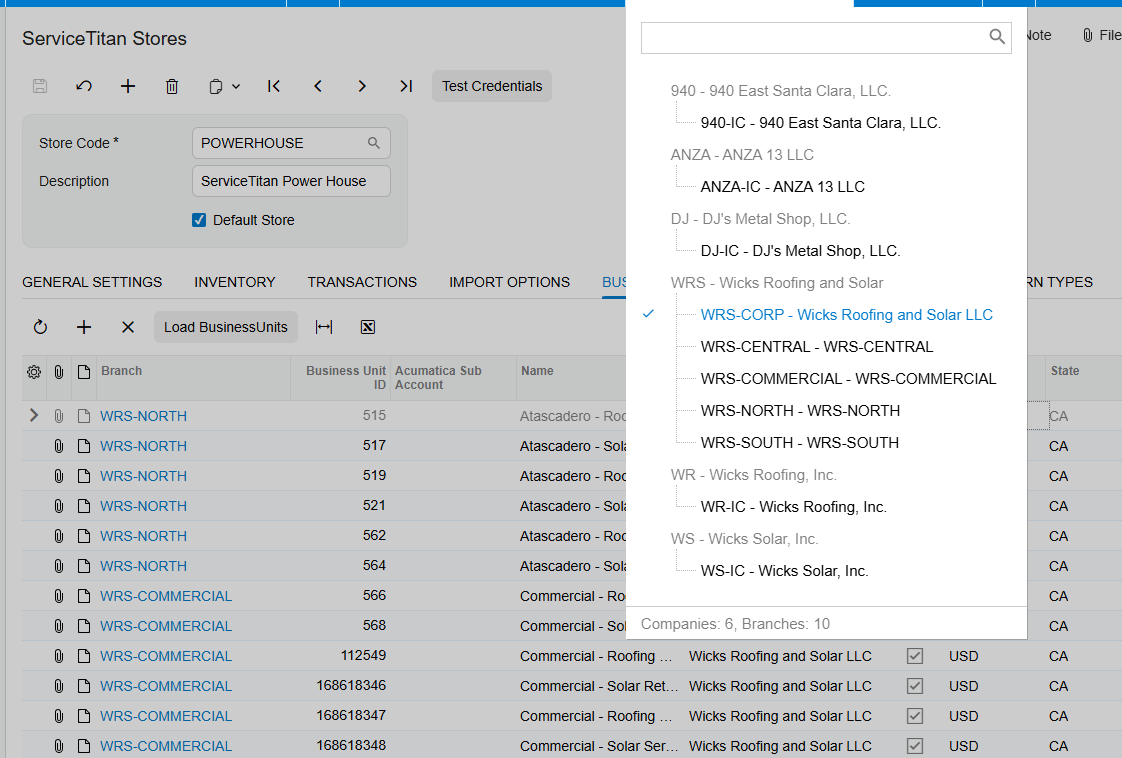Click the search magnifier in branch selector
The image size is (1122, 758).
pos(997,37)
